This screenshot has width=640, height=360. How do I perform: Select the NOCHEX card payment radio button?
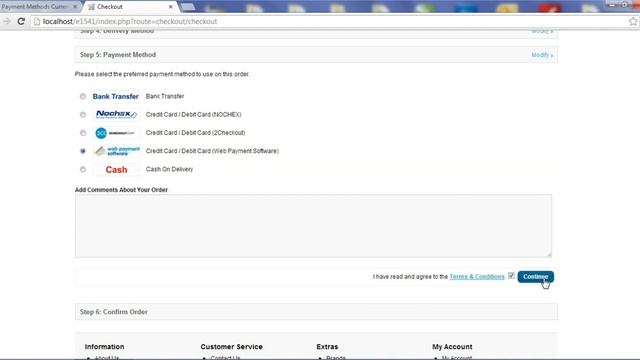83,115
